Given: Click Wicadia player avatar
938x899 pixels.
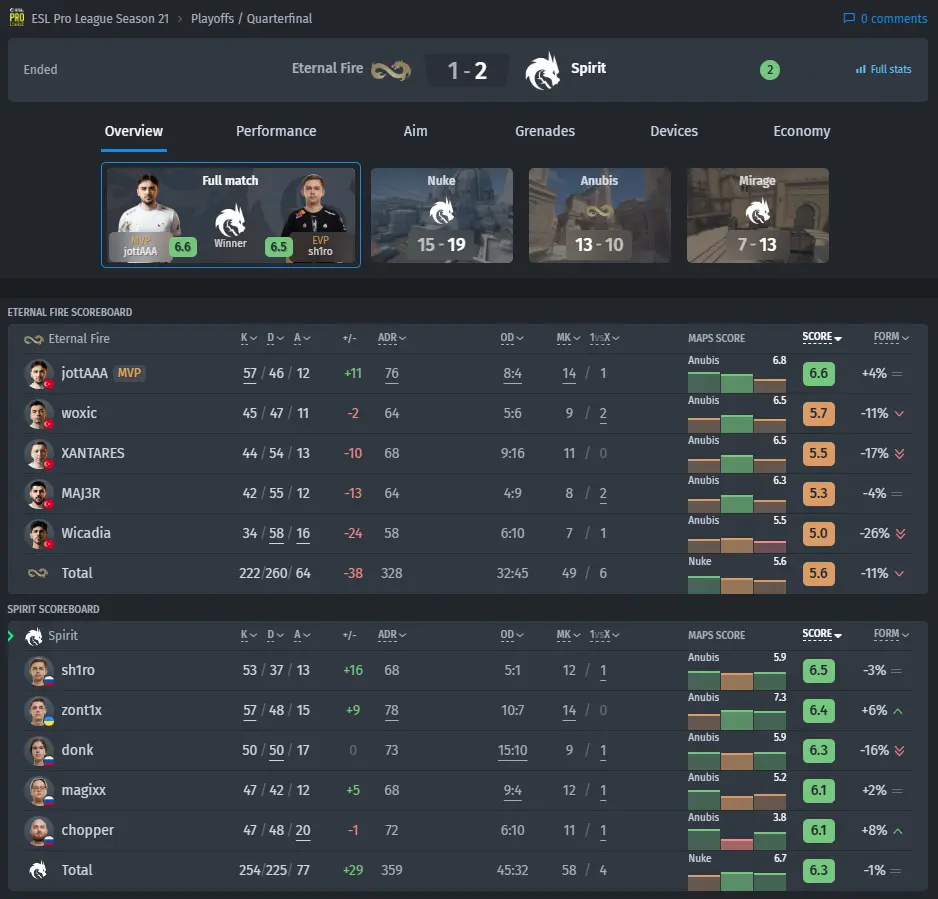Looking at the screenshot, I should pos(38,534).
